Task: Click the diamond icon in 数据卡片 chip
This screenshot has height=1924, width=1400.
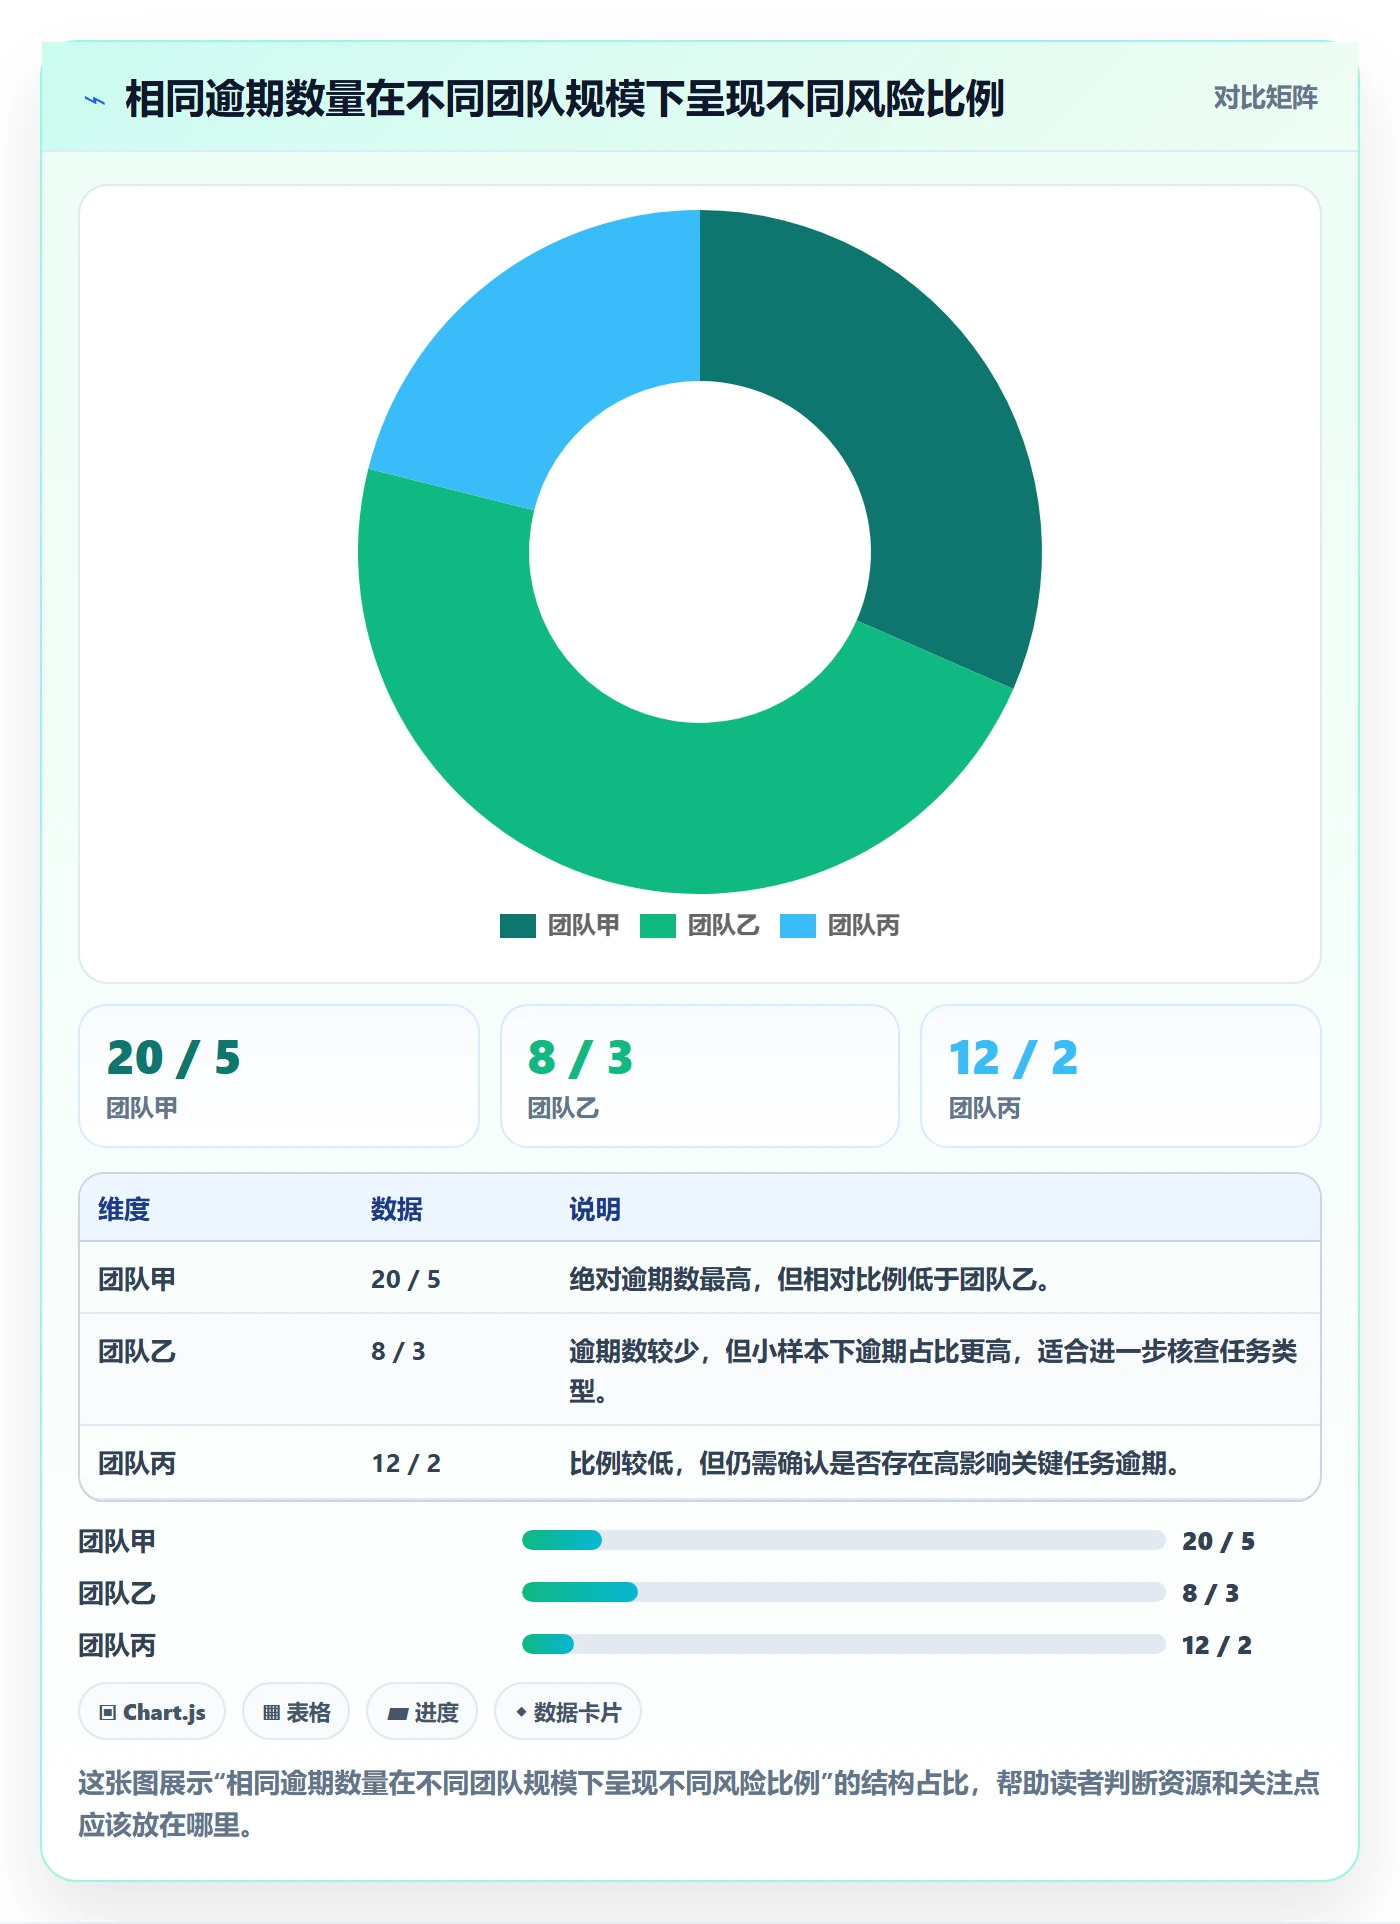Action: tap(521, 1713)
